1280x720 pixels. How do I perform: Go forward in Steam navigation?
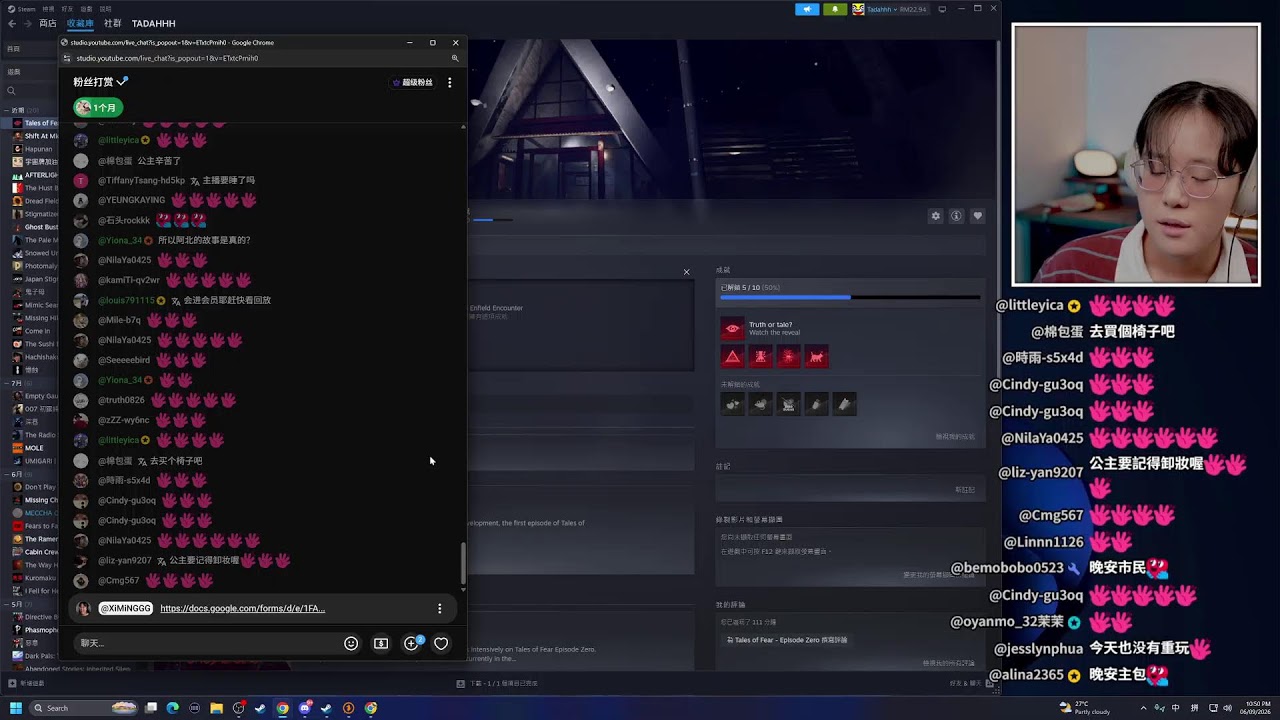tap(26, 23)
